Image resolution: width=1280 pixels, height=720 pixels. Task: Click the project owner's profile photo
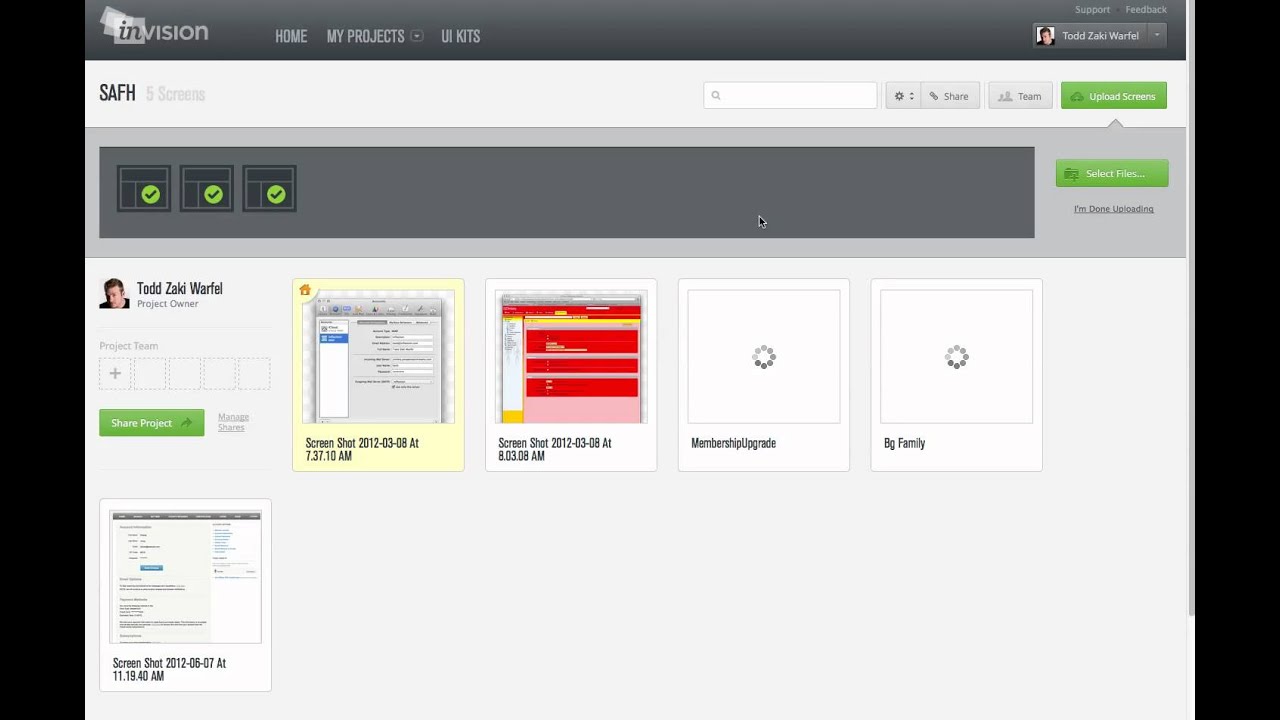(114, 294)
